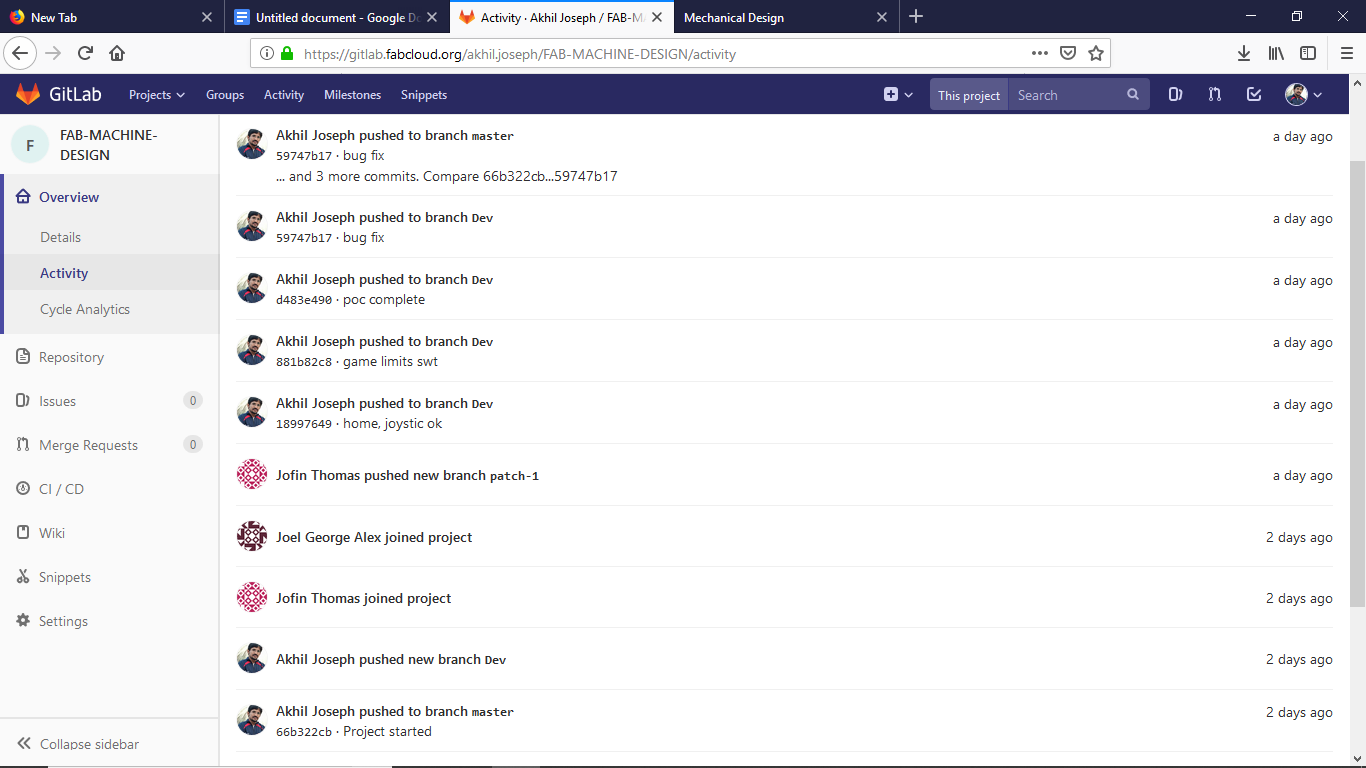Bookmark this page with the star icon
The width and height of the screenshot is (1366, 768).
1096,53
